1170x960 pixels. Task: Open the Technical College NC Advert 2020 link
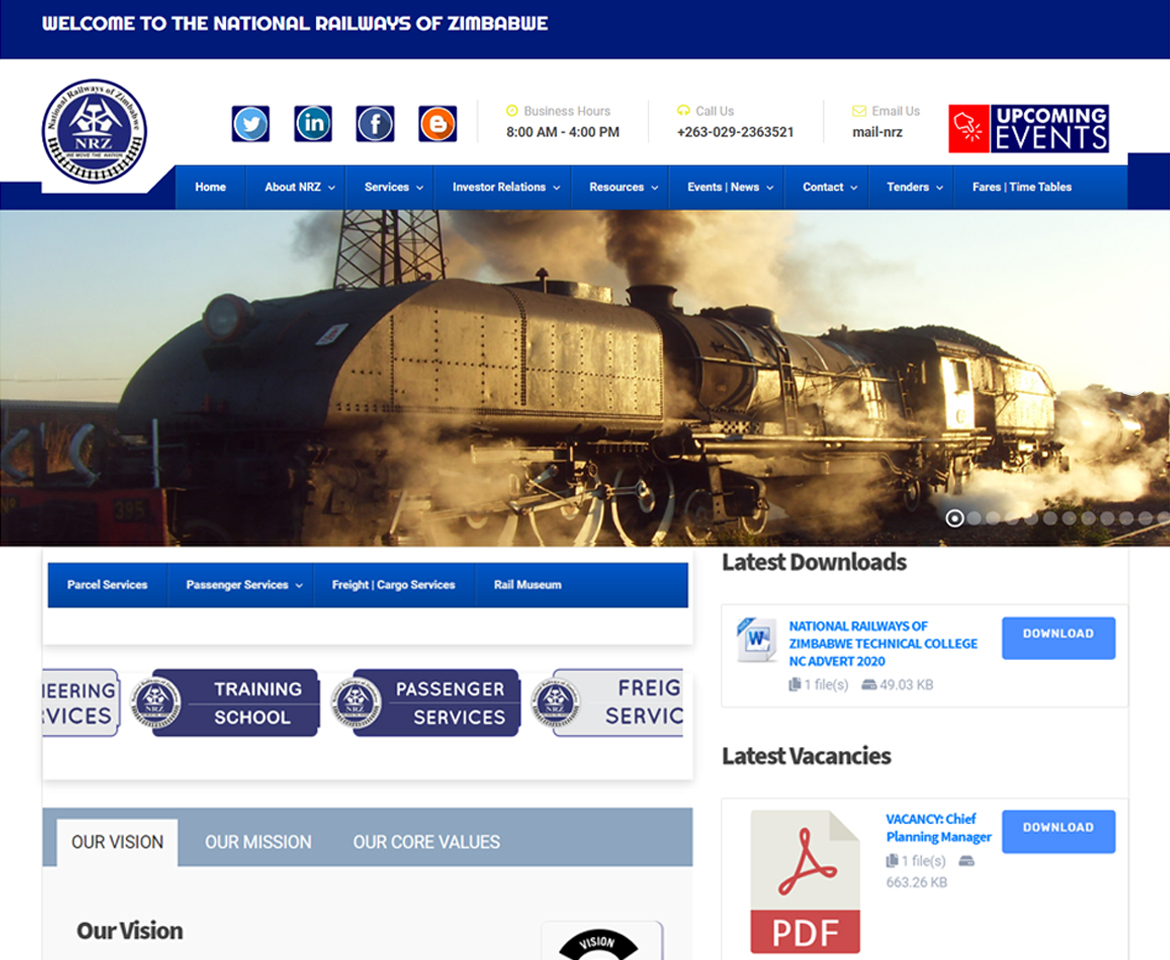click(x=883, y=644)
